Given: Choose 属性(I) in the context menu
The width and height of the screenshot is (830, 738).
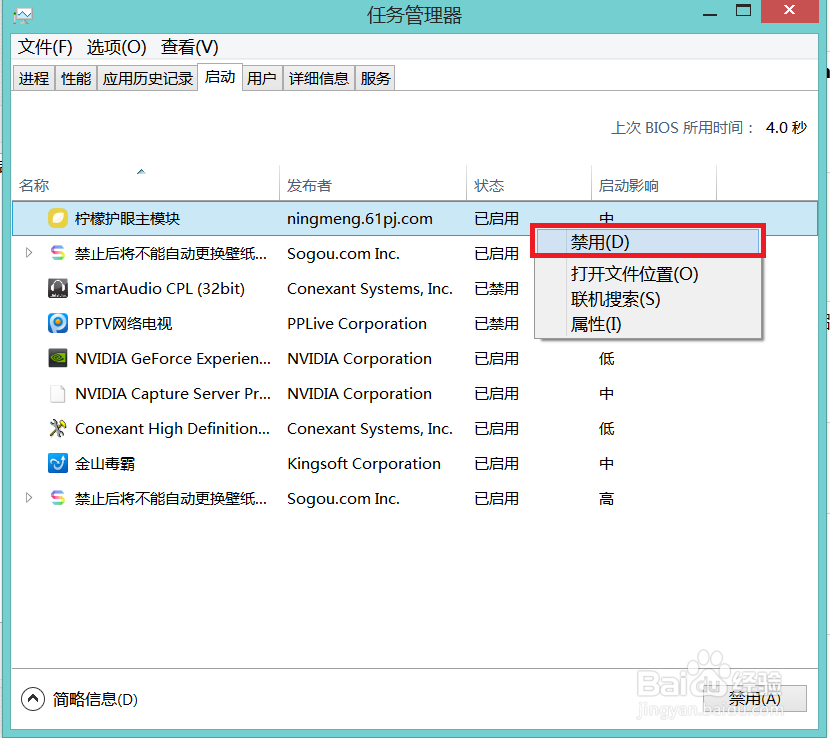Looking at the screenshot, I should [648, 324].
